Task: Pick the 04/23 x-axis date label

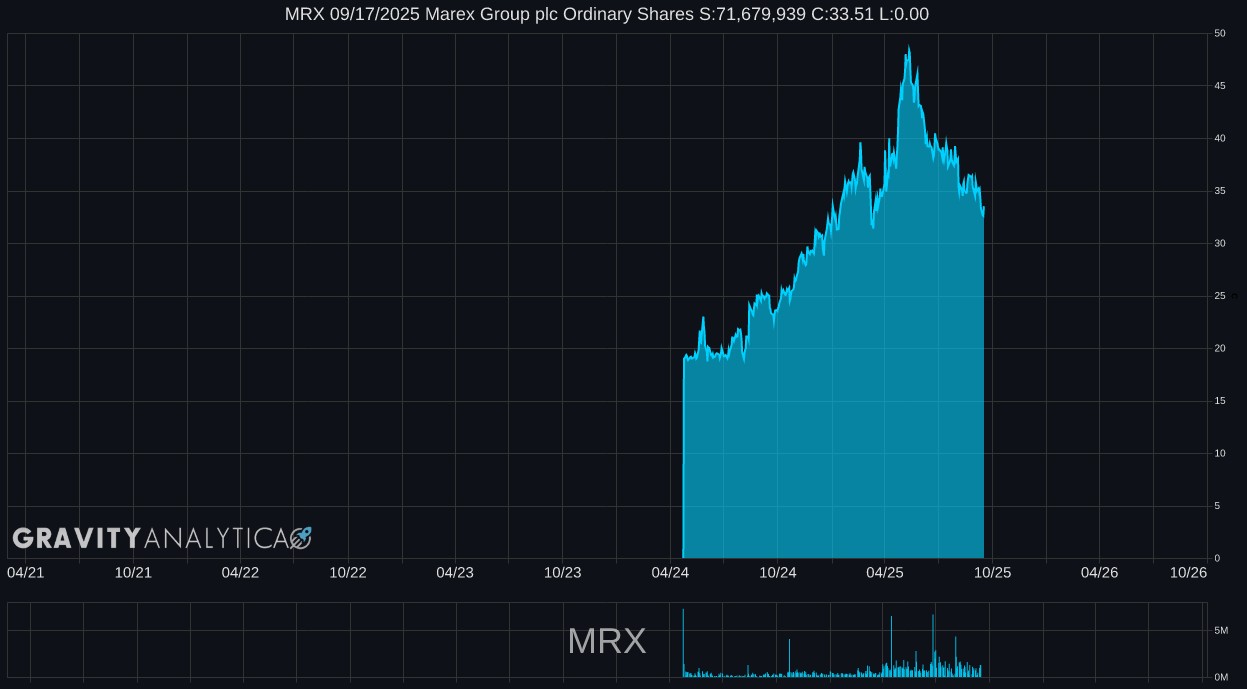Action: 455,572
